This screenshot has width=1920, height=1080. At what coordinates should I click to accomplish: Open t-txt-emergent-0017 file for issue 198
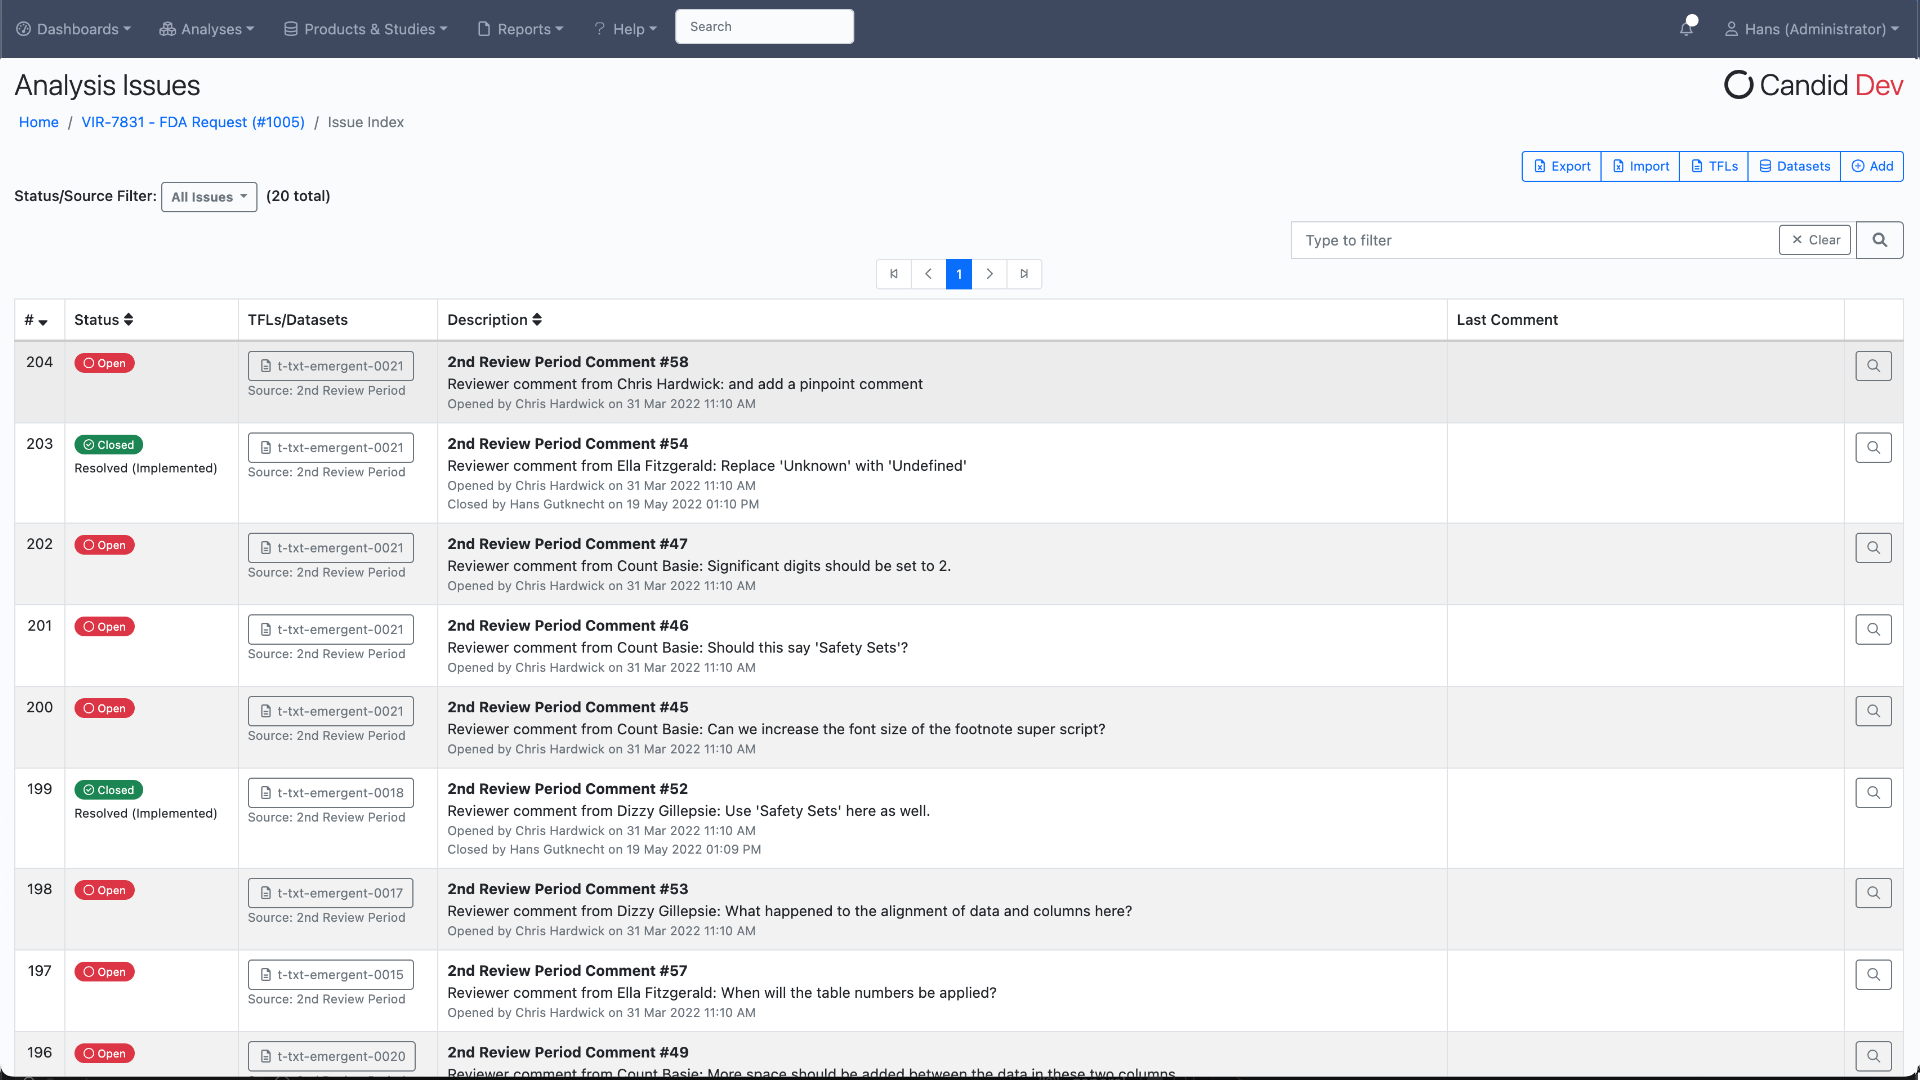coord(331,893)
